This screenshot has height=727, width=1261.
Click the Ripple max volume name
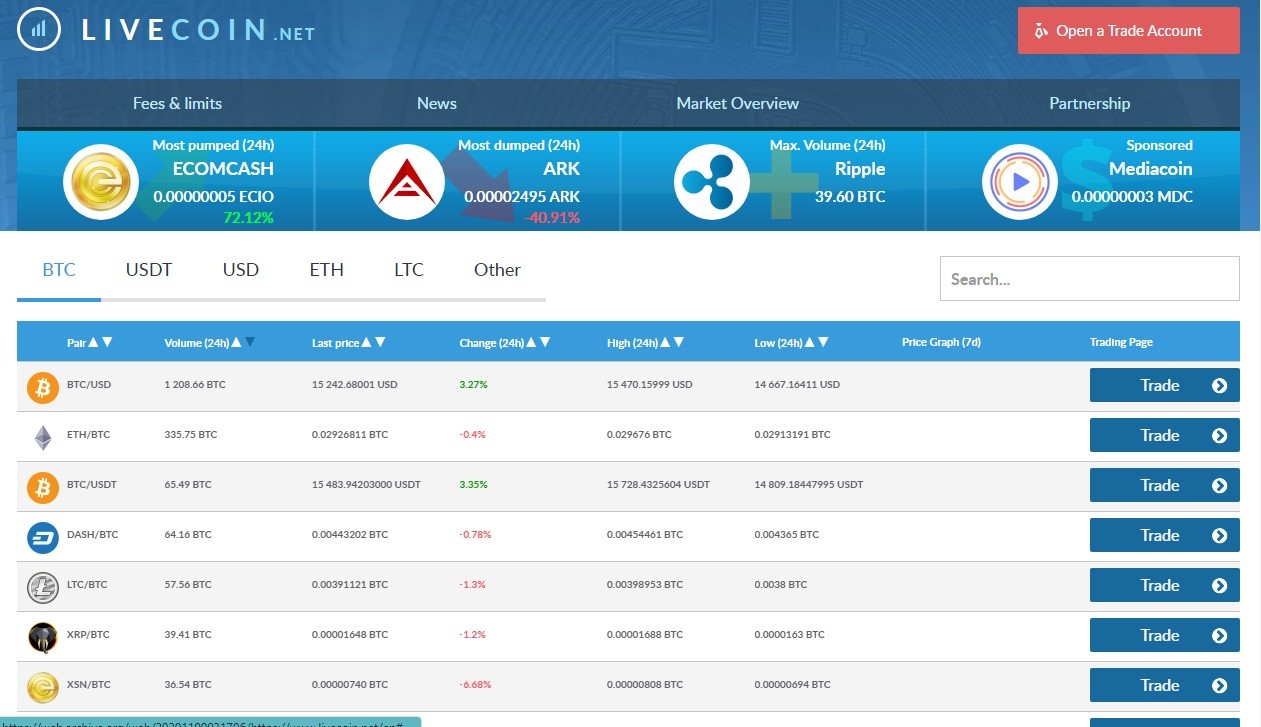point(860,169)
